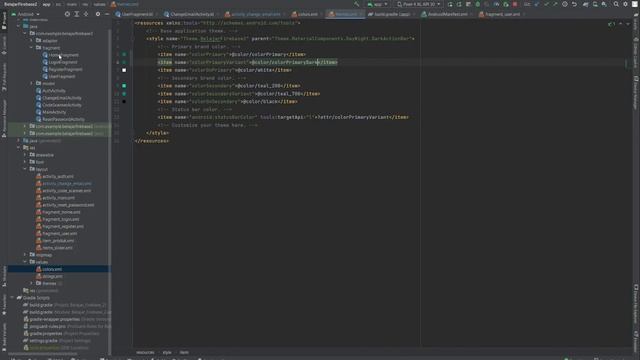Collapse the fragment package folder
The height and width of the screenshot is (360, 640).
[31, 48]
